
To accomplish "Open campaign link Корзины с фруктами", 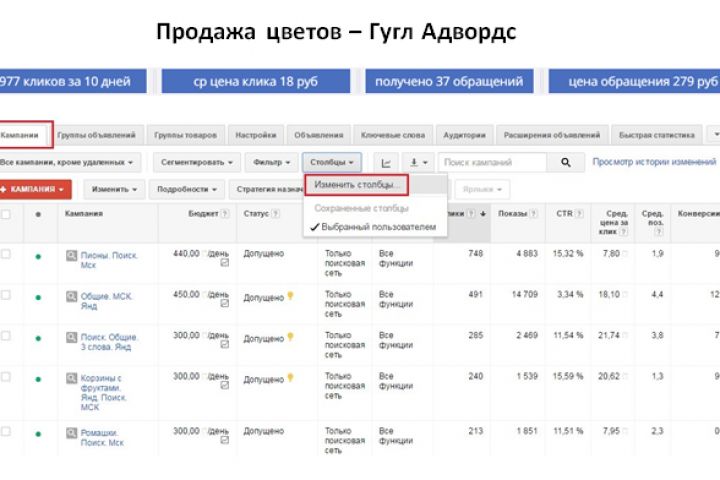I will coord(103,392).
